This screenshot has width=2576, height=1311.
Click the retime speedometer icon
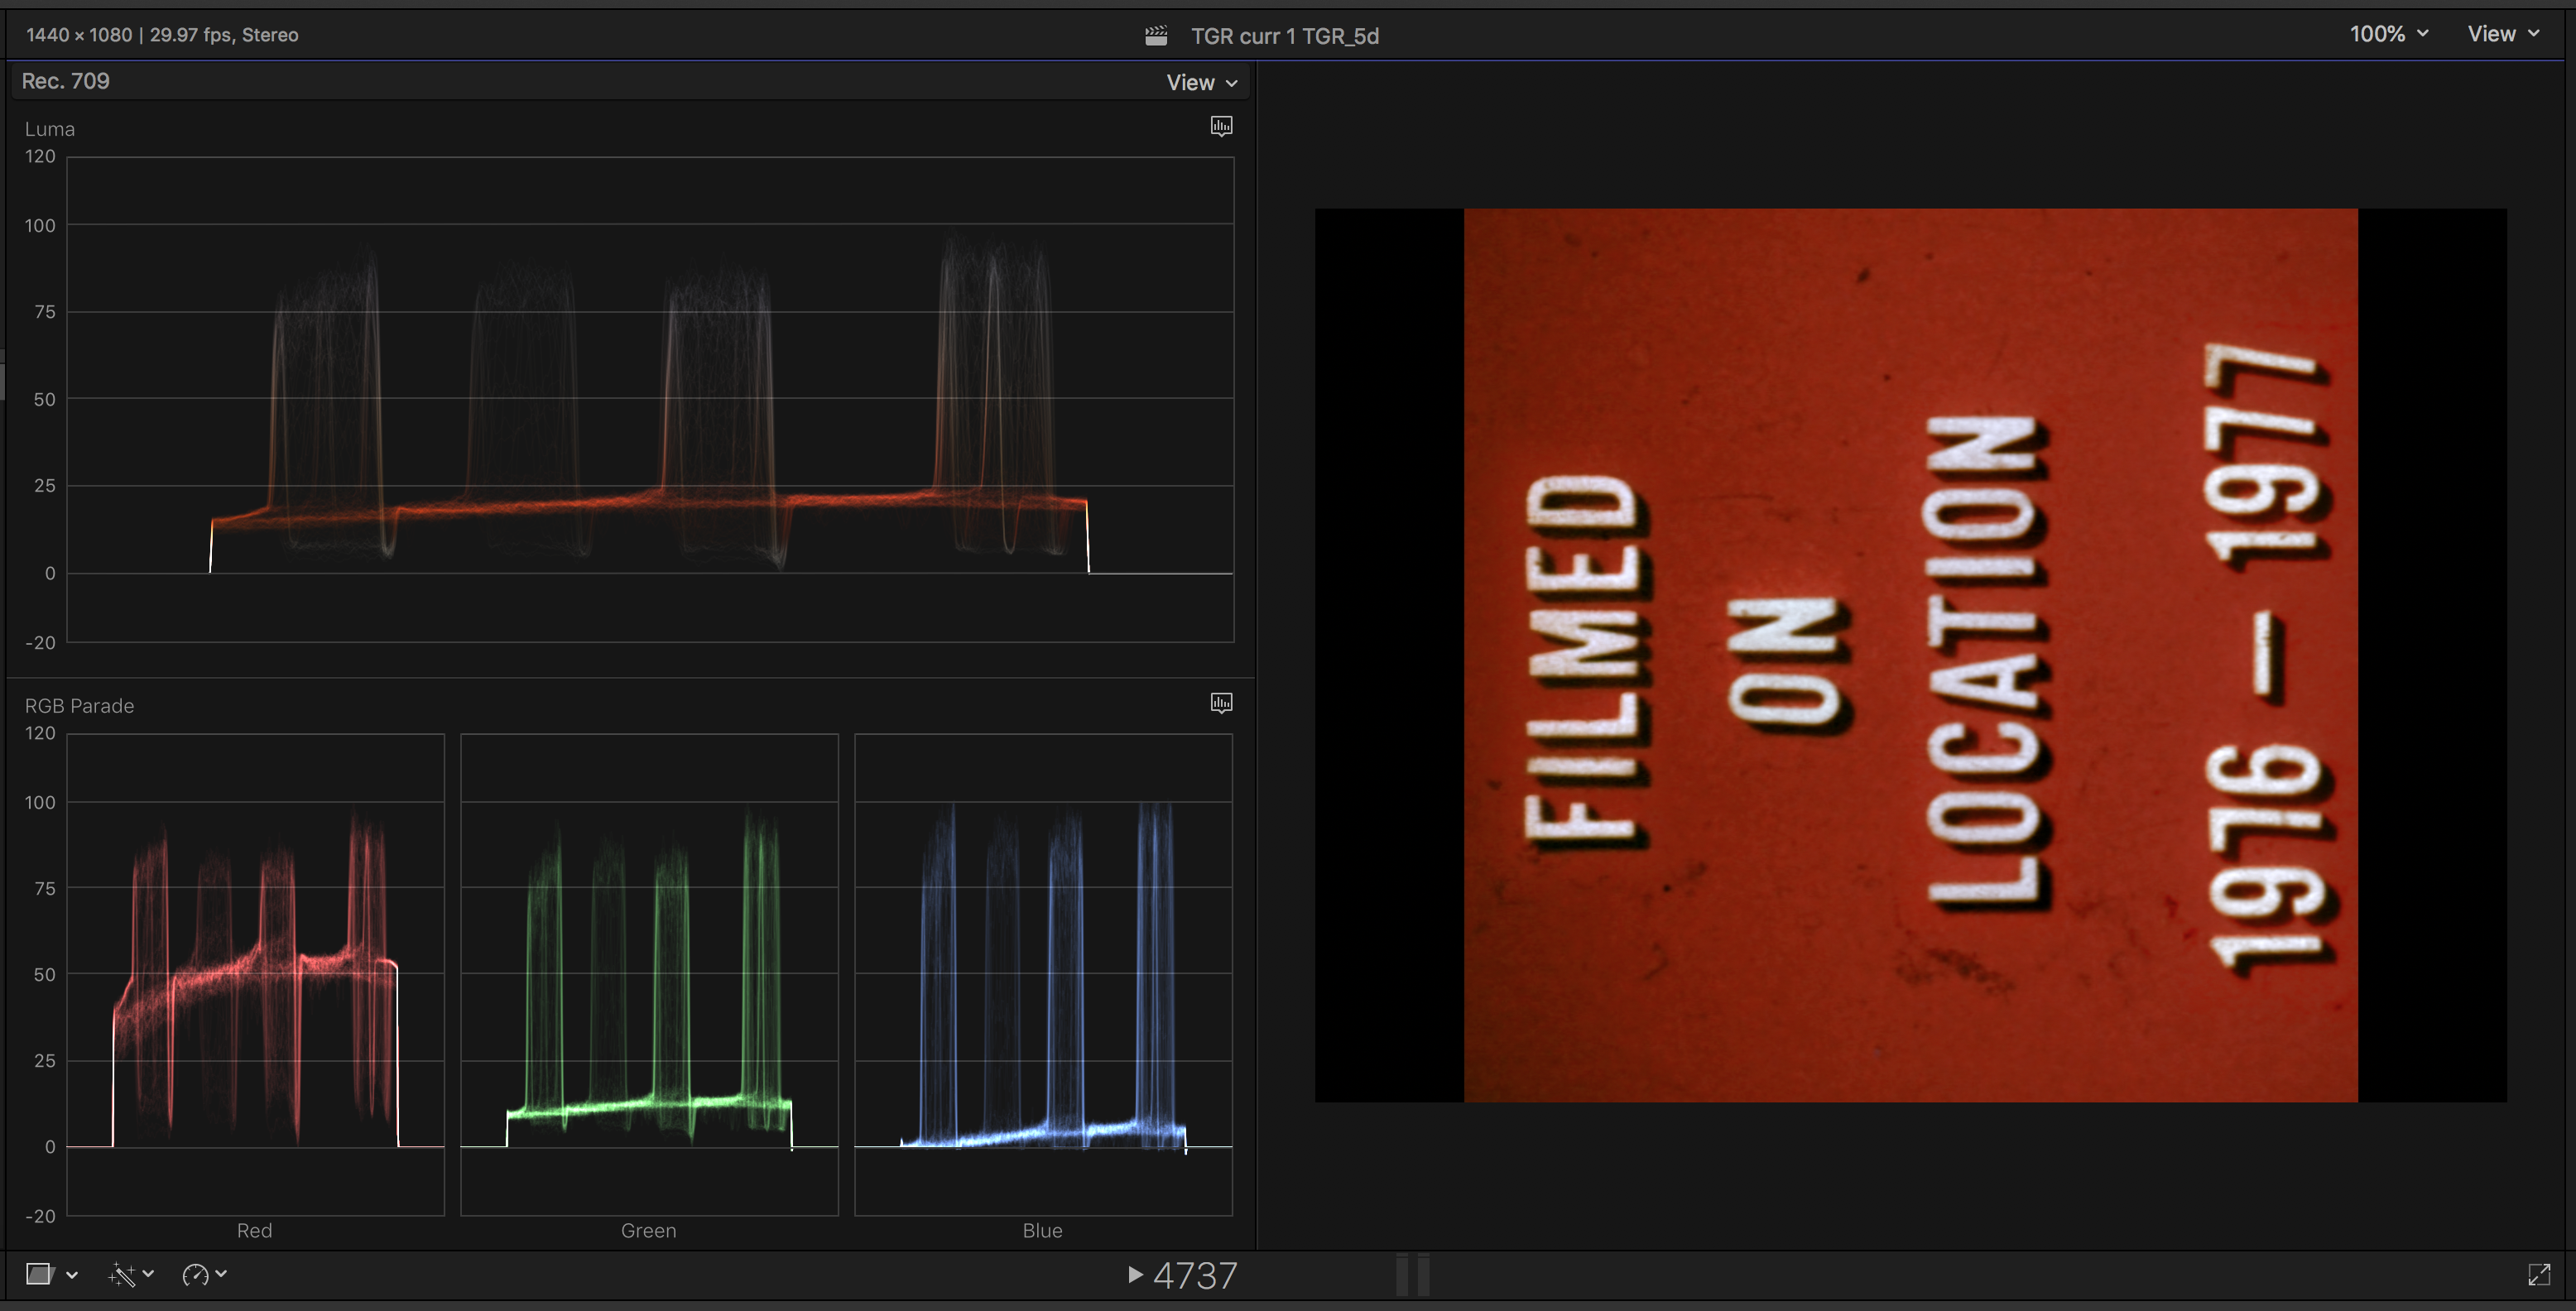point(195,1274)
